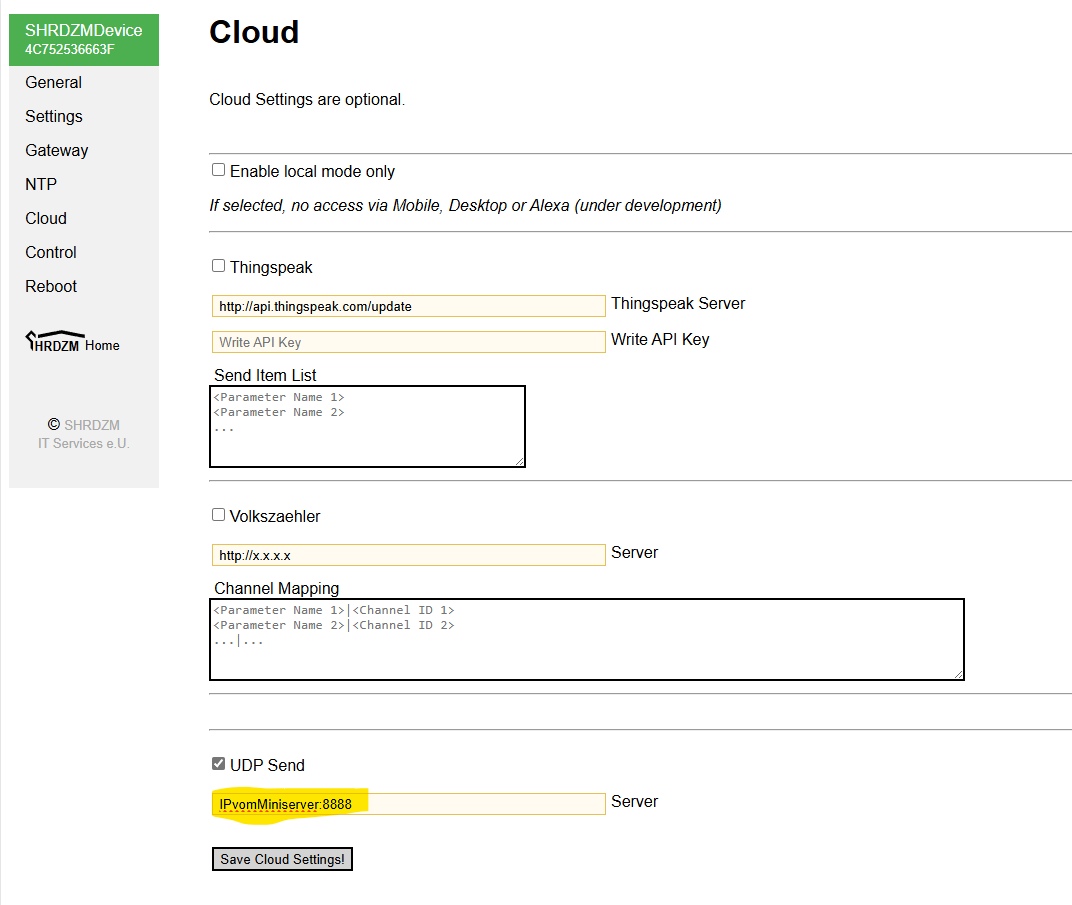Screen dimensions: 1072x905
Task: Click the 'Cloud' page heading
Action: click(x=254, y=32)
